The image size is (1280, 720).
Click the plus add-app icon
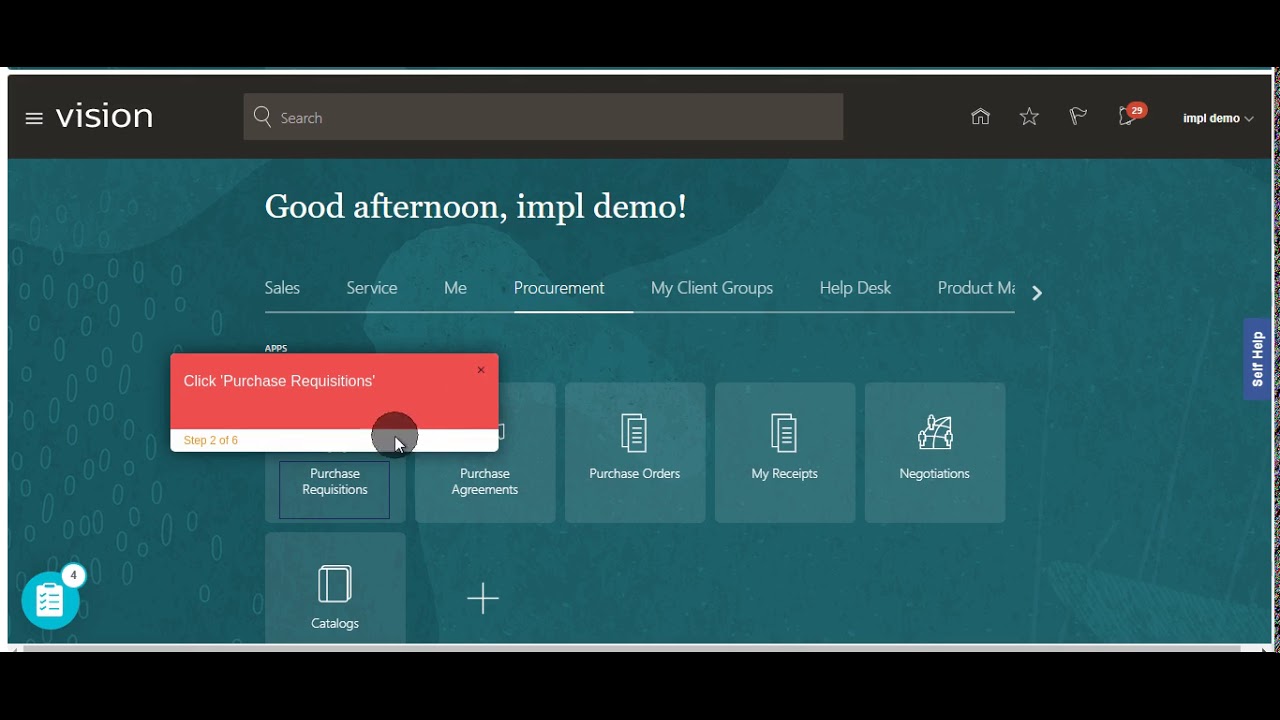pos(483,599)
